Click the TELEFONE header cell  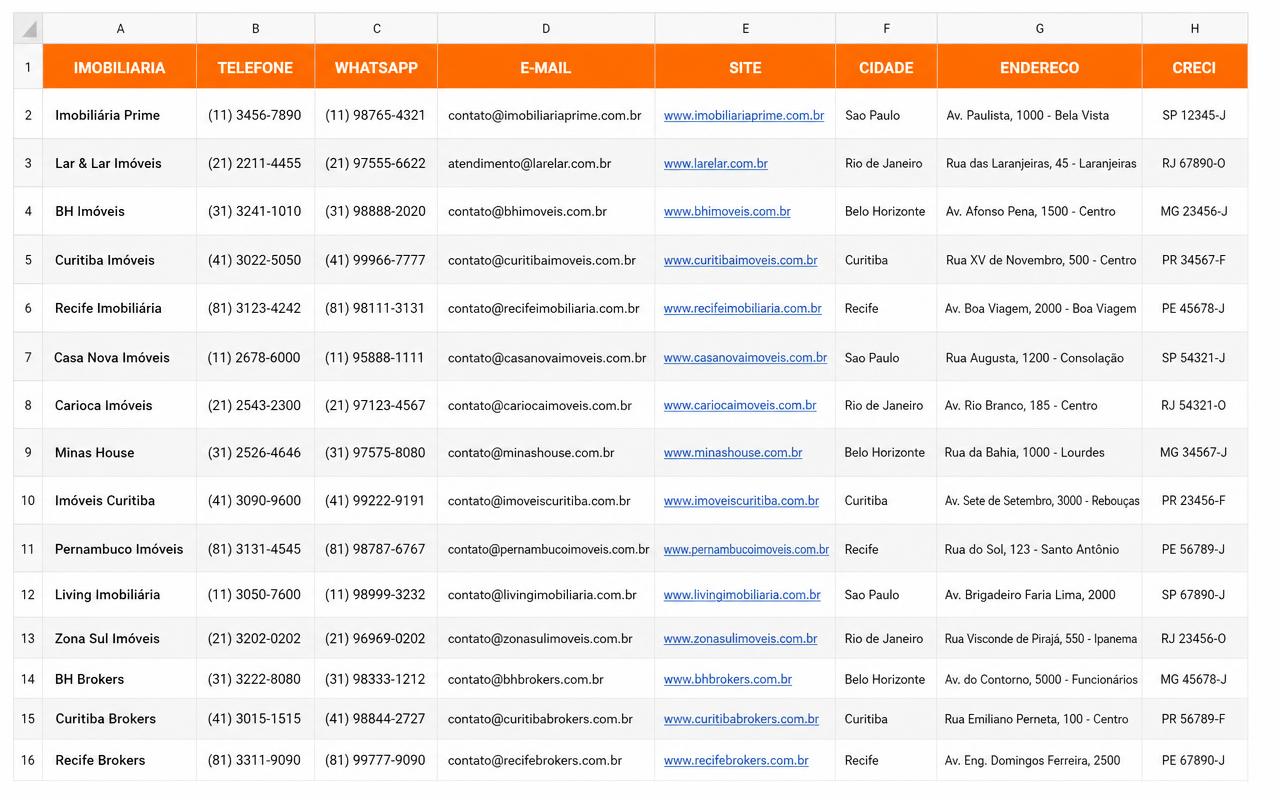[256, 67]
